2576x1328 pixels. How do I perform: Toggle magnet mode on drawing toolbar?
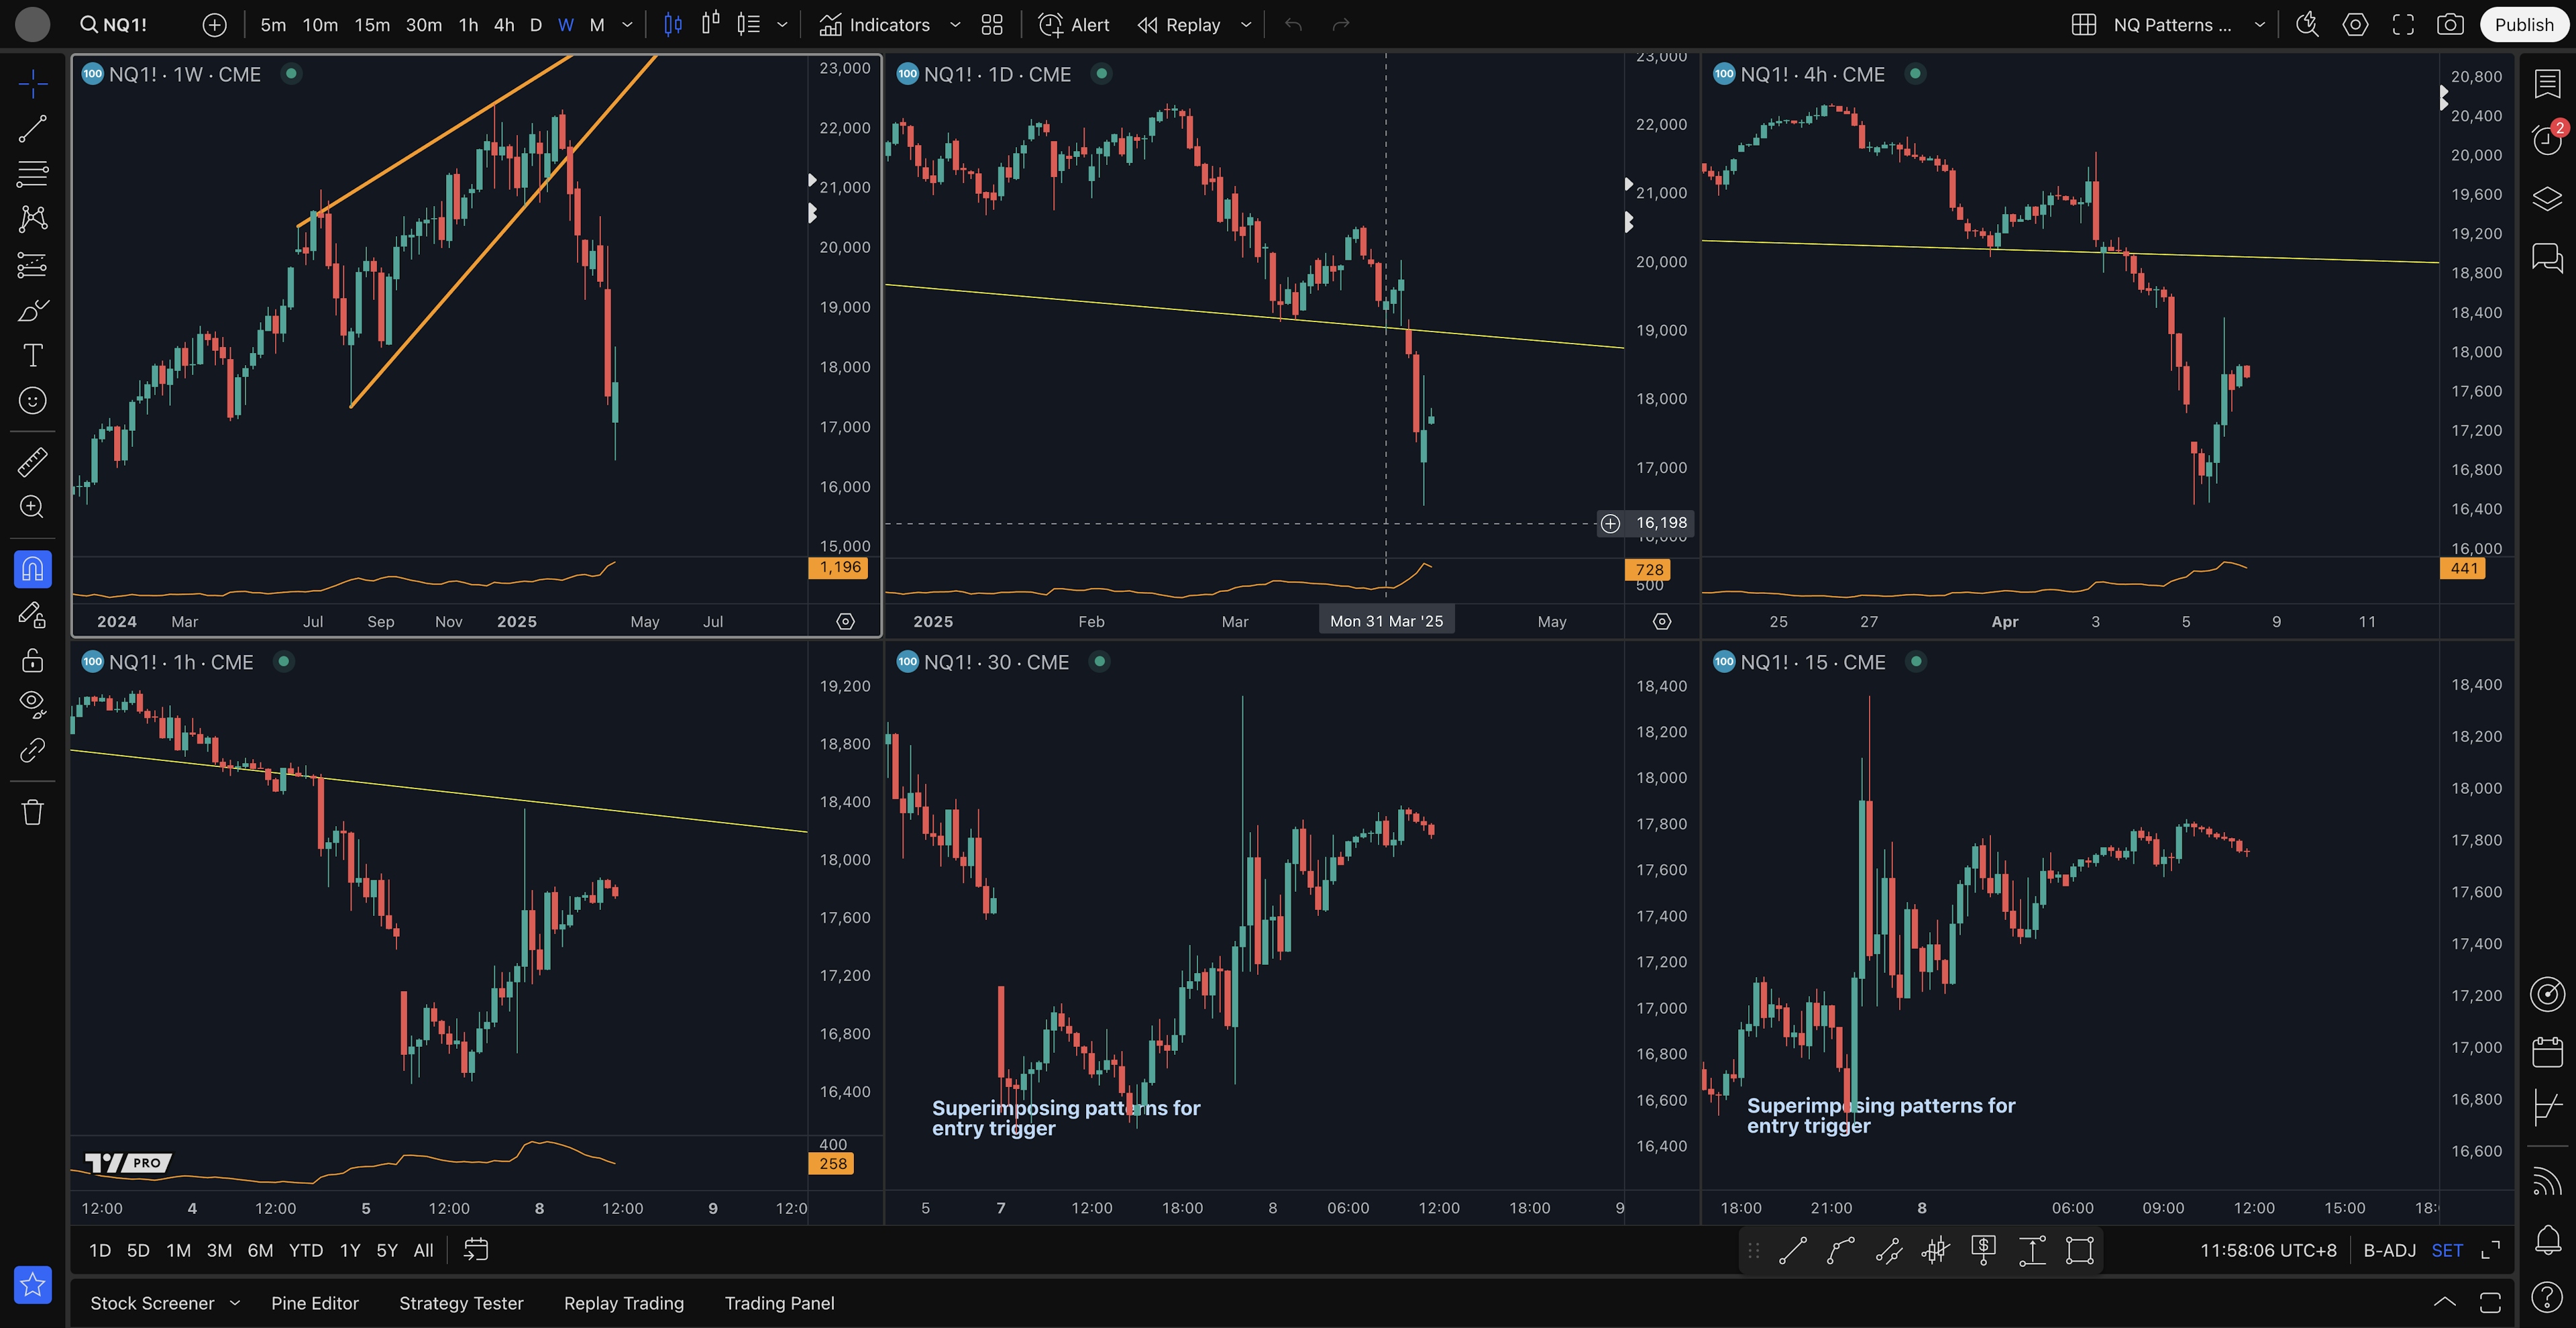pyautogui.click(x=32, y=569)
